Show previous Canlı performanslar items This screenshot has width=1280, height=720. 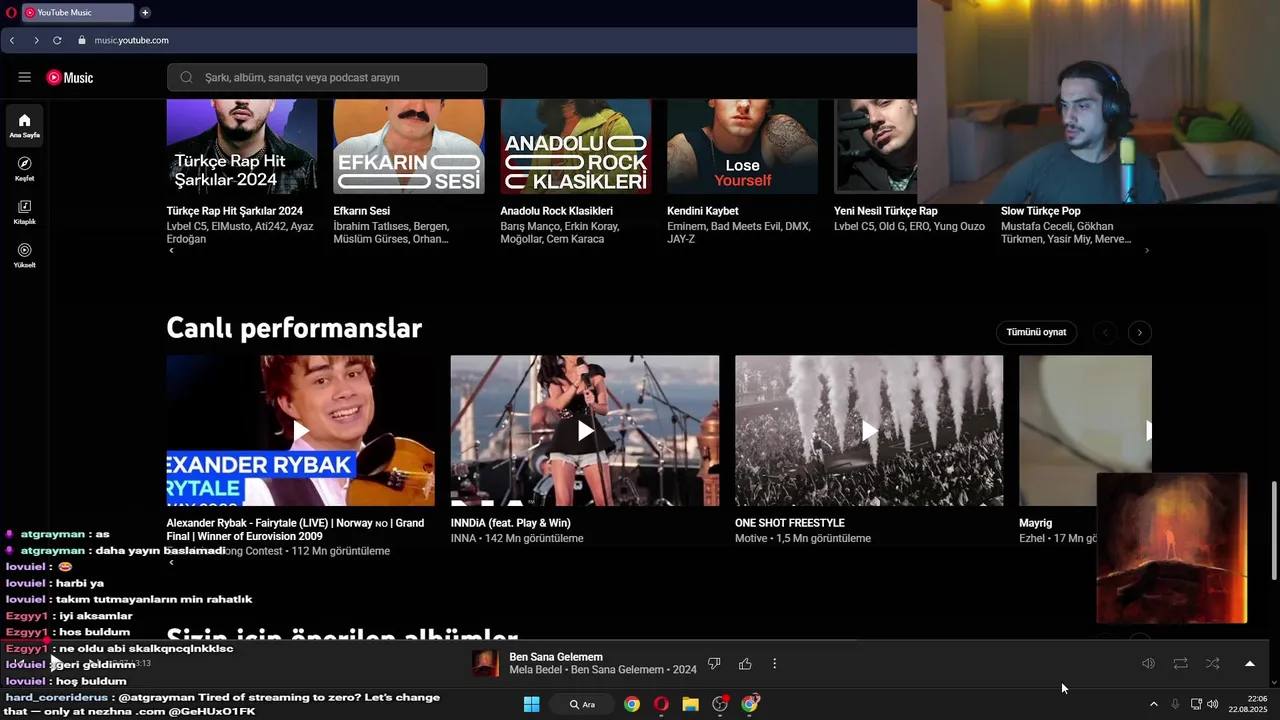pyautogui.click(x=1105, y=332)
